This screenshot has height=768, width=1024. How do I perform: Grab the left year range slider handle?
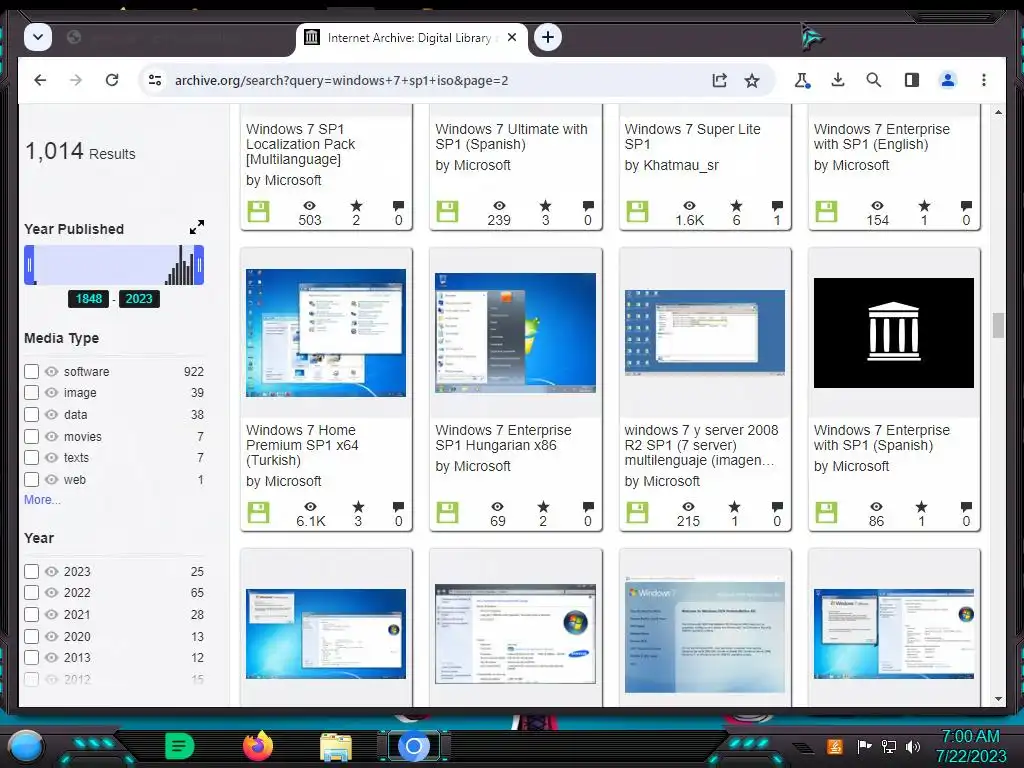point(29,264)
